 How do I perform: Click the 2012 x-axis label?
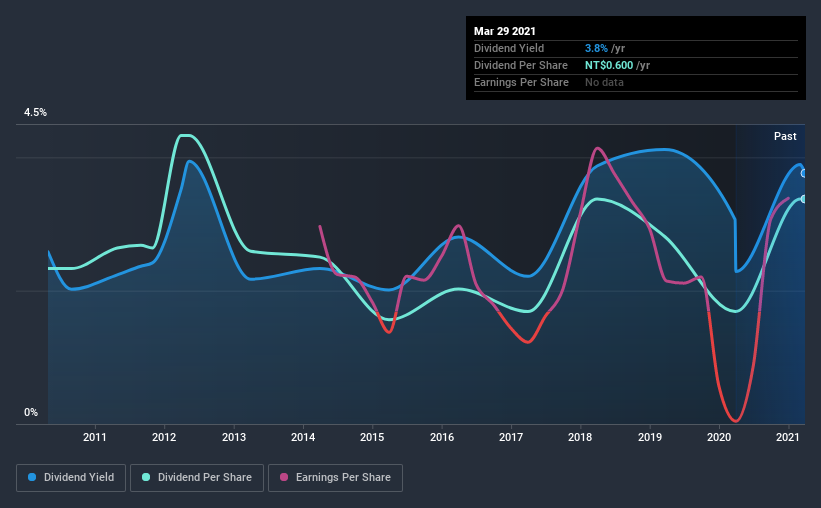click(164, 437)
